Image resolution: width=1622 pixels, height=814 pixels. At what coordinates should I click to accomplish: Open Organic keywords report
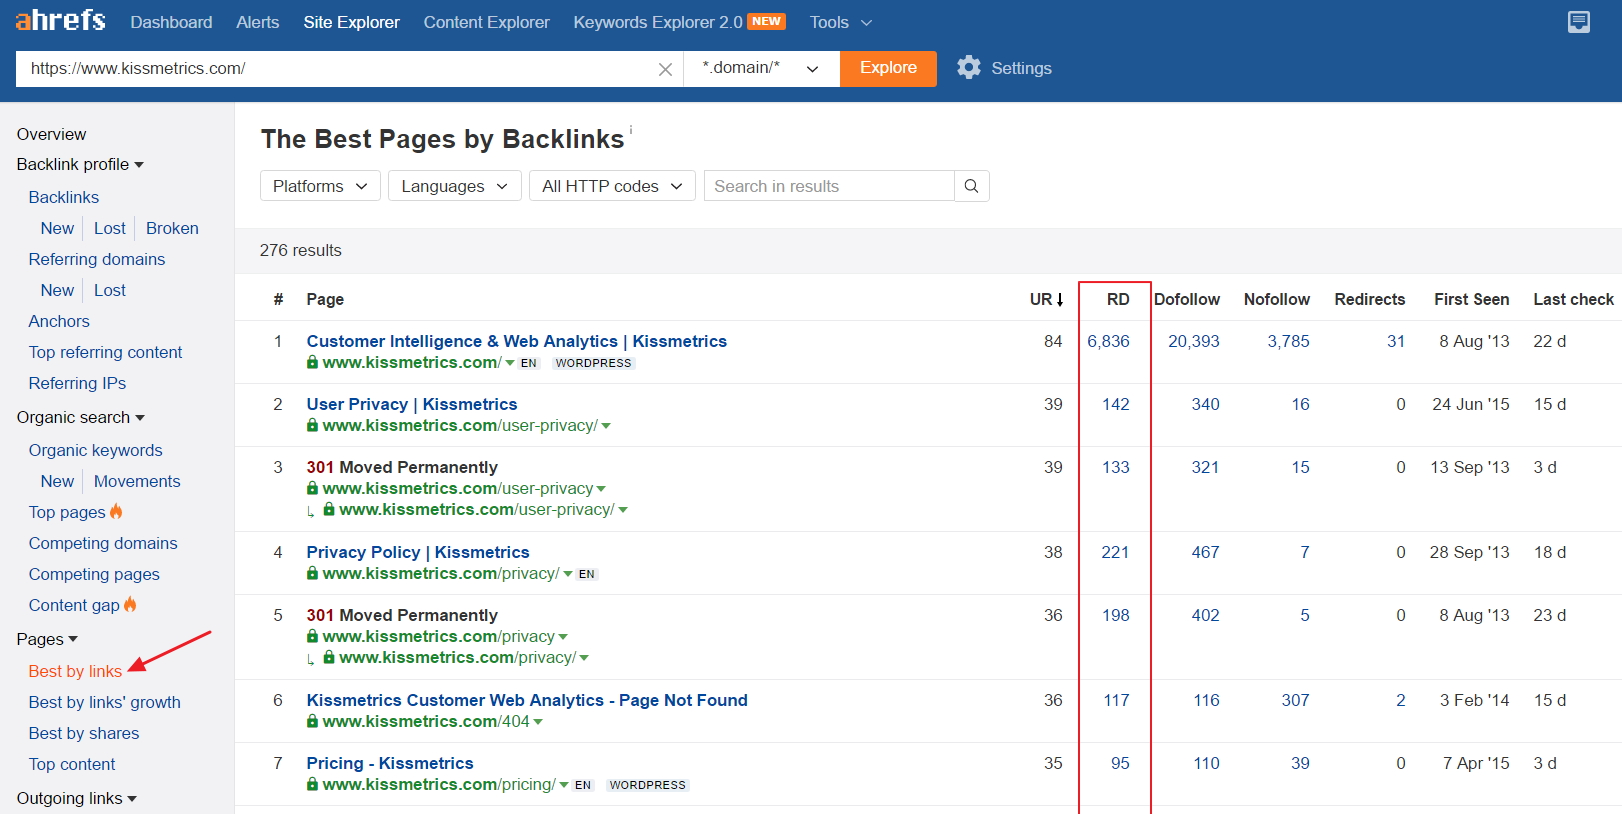click(95, 450)
